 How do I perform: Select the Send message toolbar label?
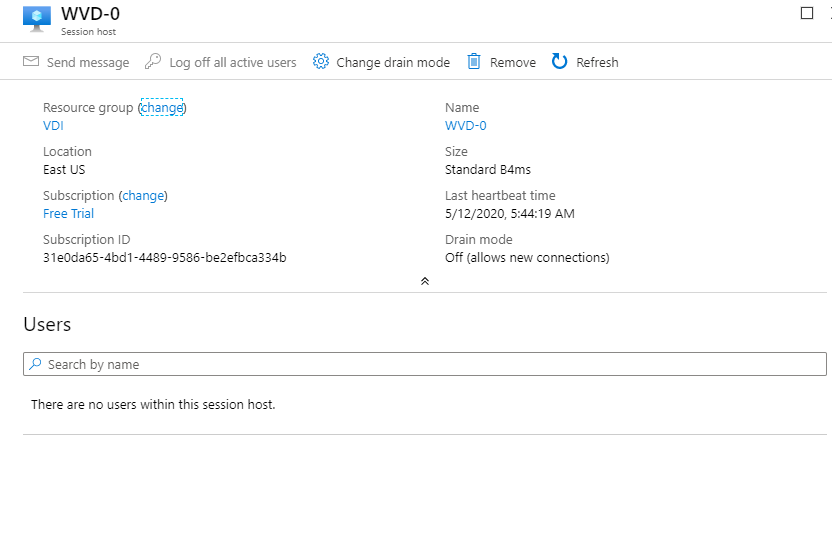coord(88,63)
